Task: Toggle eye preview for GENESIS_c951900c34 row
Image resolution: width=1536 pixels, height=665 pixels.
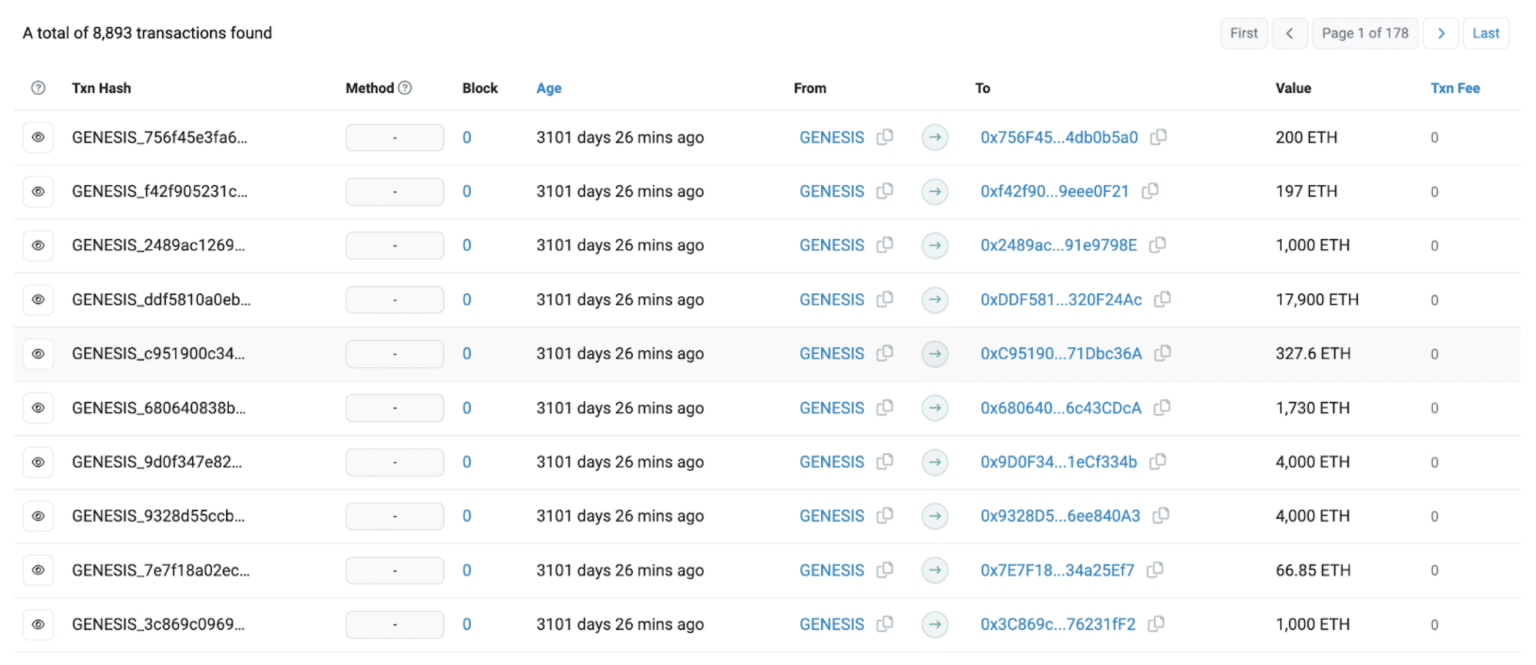Action: coord(38,354)
